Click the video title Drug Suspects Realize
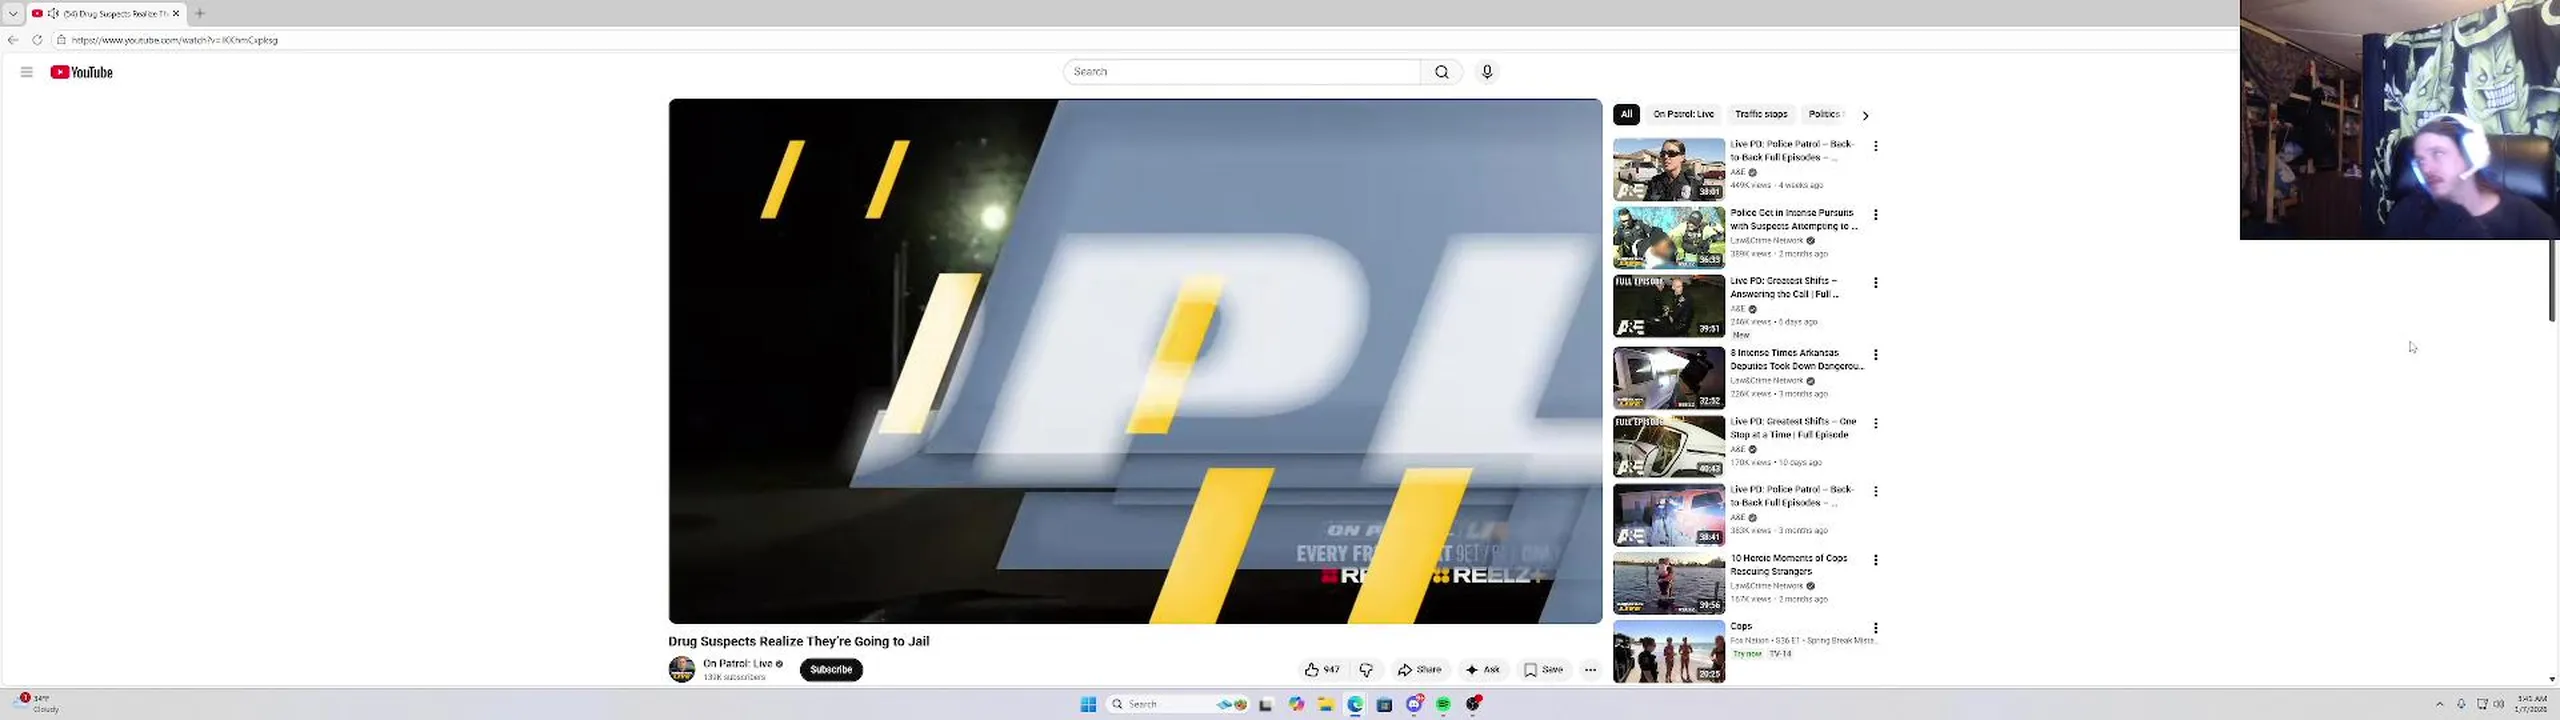 click(799, 642)
